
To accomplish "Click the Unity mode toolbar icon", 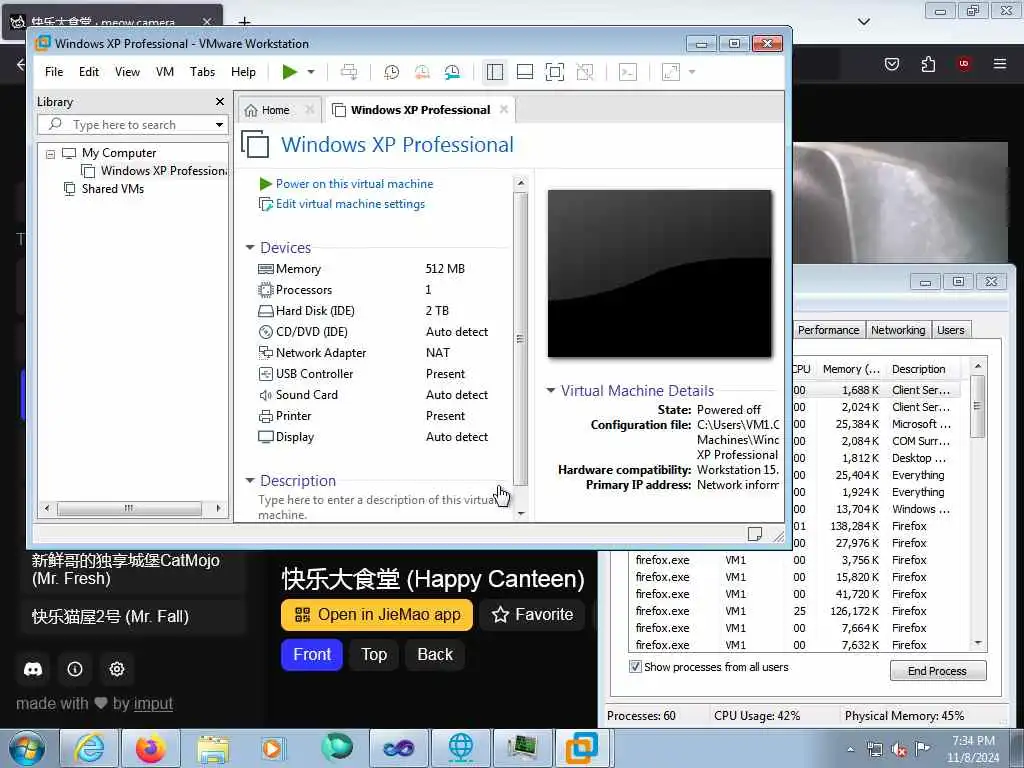I will [585, 72].
